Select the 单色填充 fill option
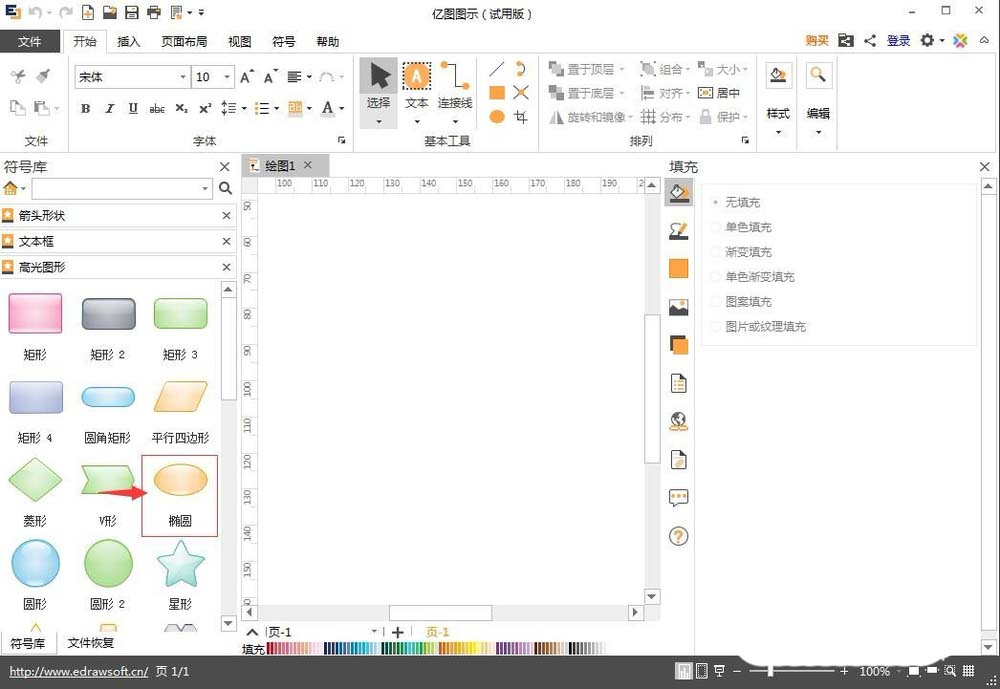Screen dimensions: 1000x689 coord(746,227)
